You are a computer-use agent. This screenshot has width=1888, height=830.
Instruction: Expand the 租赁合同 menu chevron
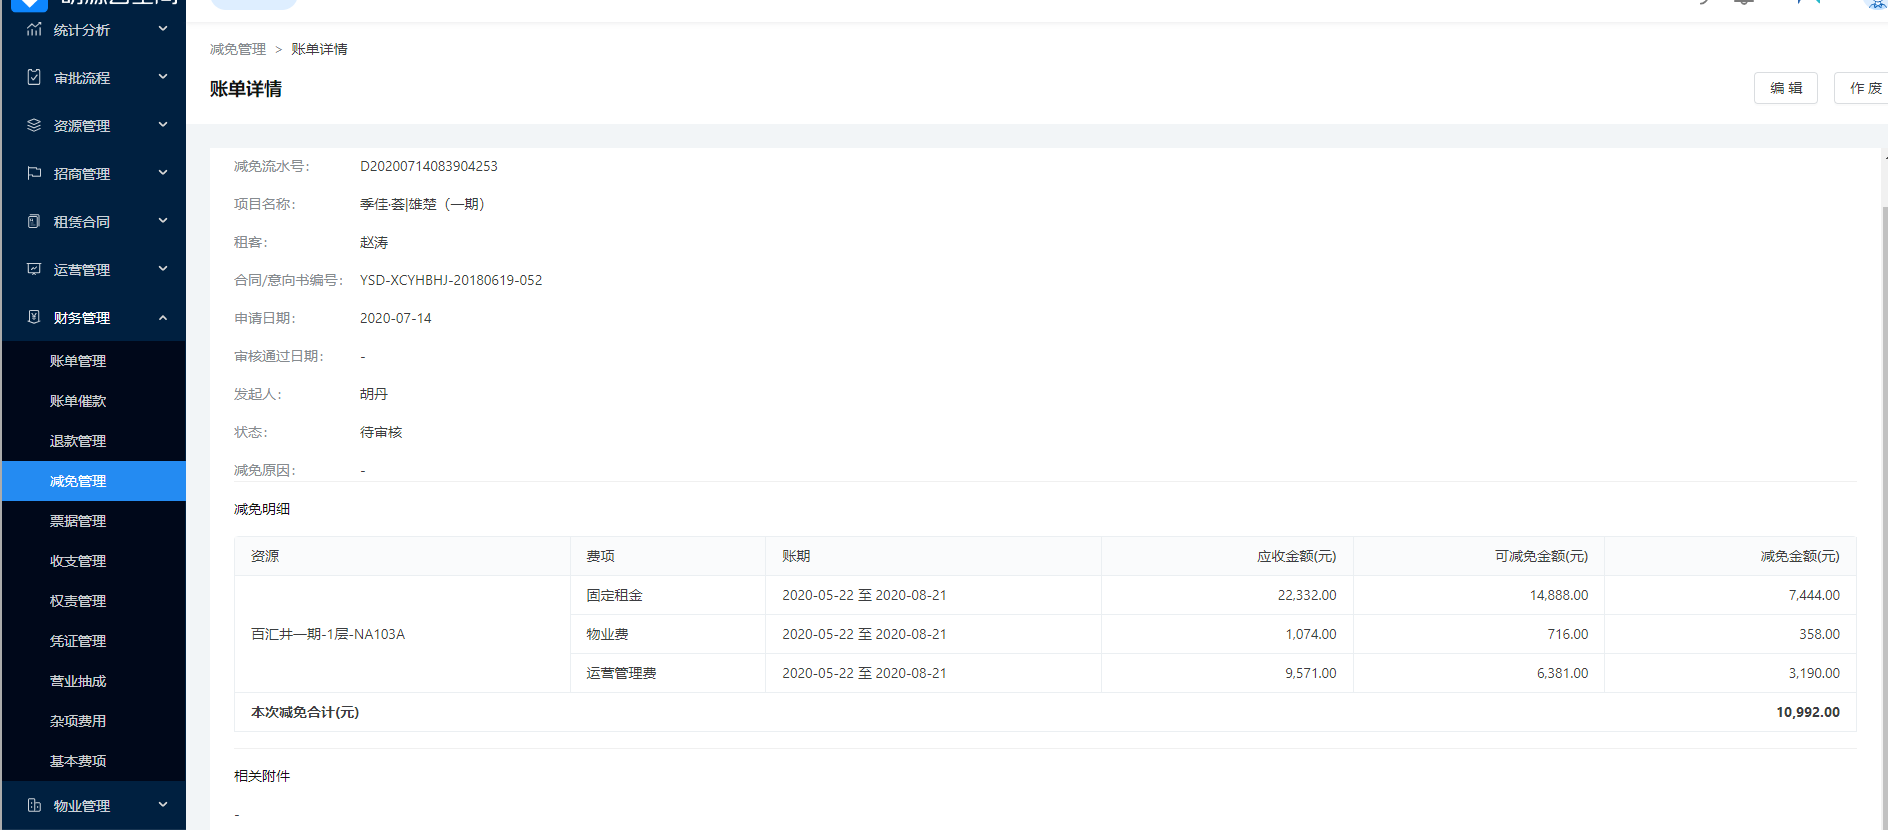[163, 221]
